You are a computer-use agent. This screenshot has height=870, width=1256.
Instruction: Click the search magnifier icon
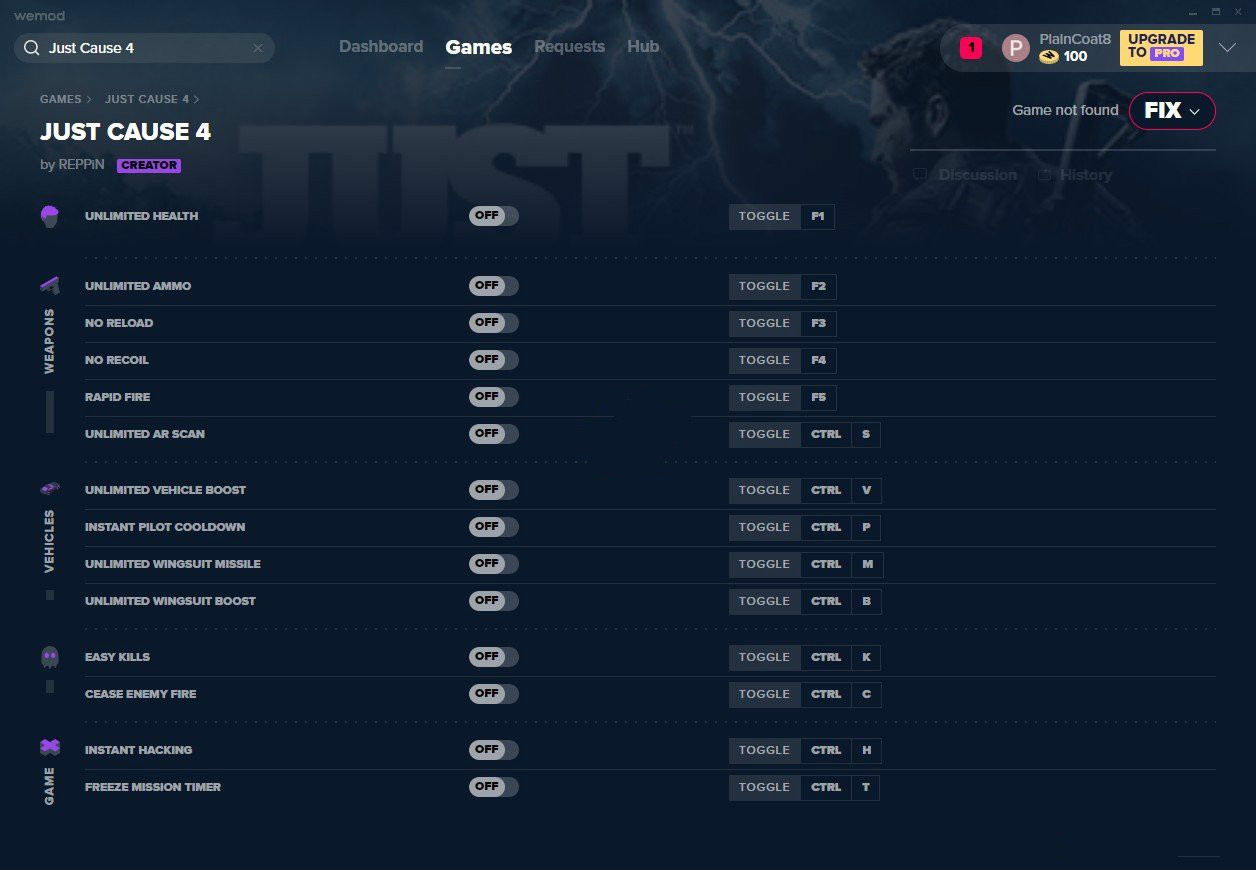tap(31, 48)
